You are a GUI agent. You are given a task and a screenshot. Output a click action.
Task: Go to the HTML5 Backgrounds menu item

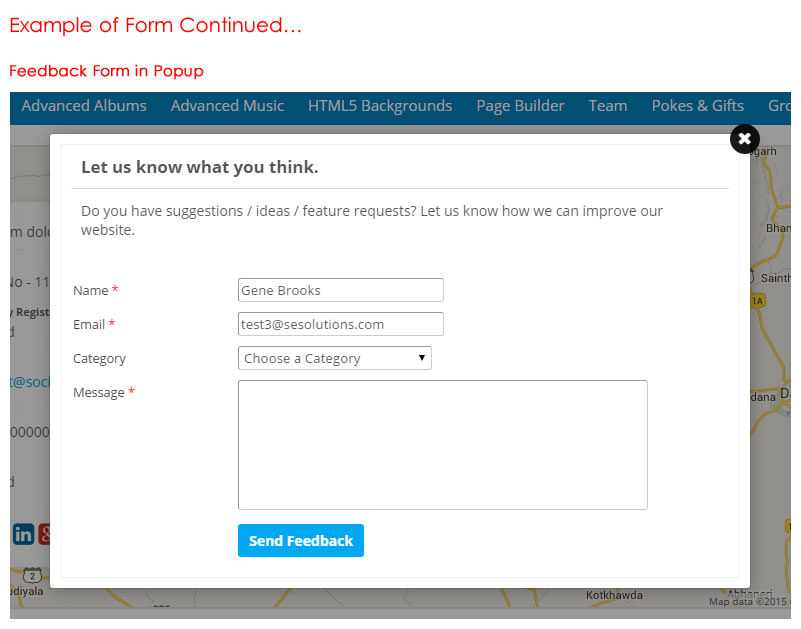380,106
